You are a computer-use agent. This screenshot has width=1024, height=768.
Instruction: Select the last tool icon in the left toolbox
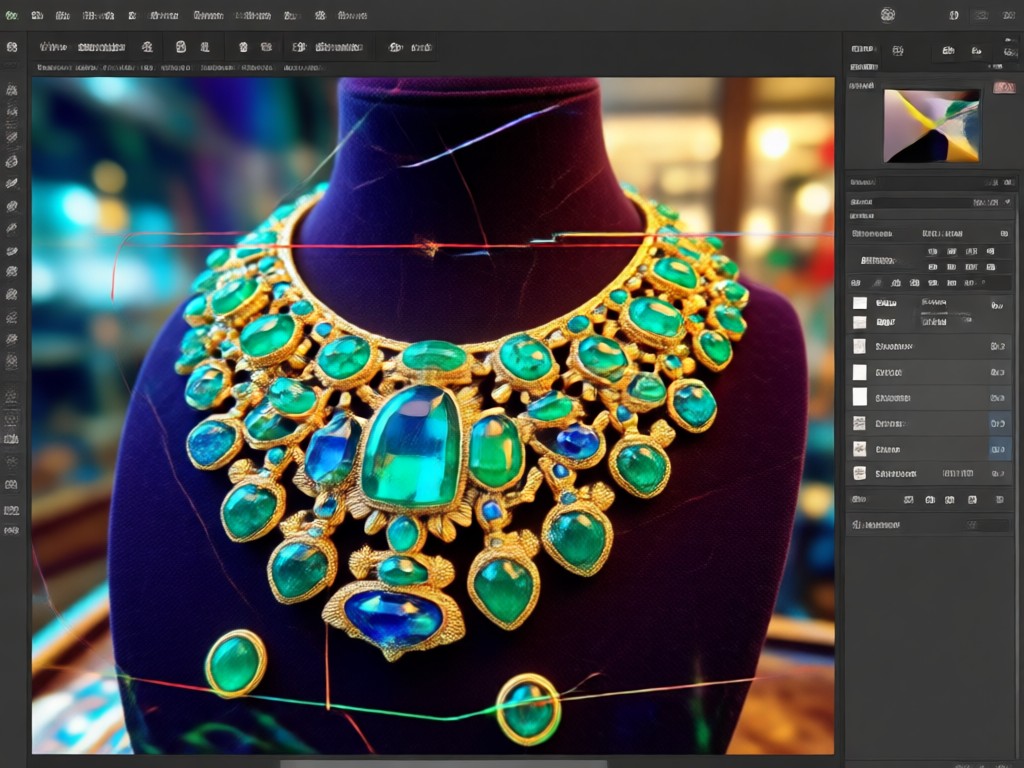12,531
